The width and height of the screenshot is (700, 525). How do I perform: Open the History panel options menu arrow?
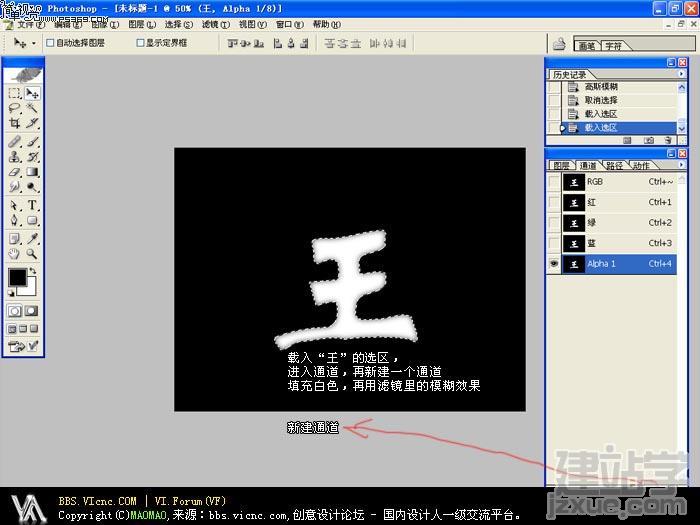[681, 74]
